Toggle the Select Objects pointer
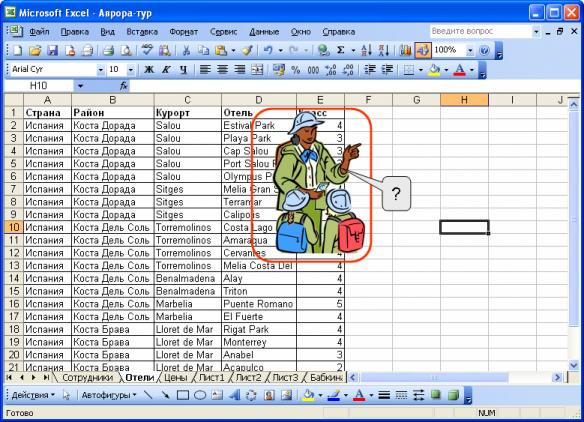 pos(66,395)
